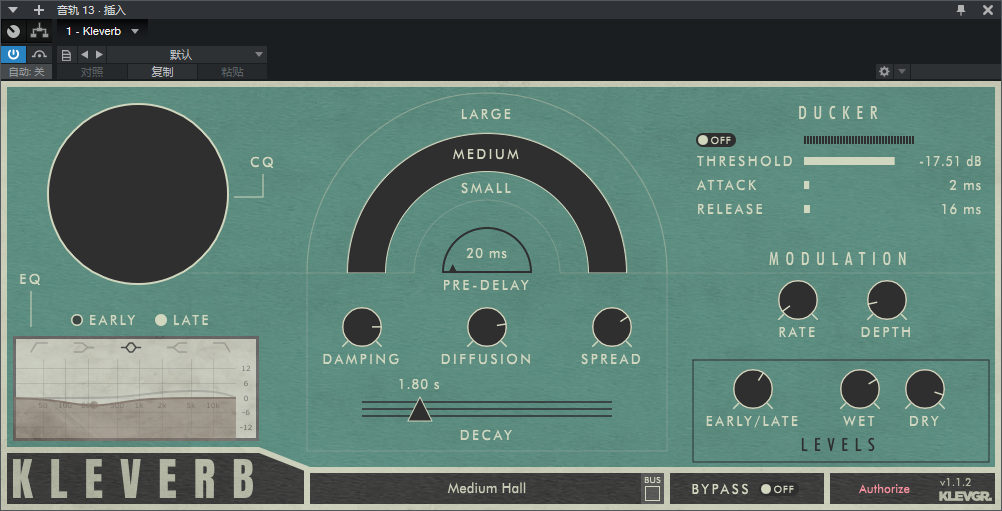Expand the window menu triangle at top-left
The width and height of the screenshot is (1002, 511).
click(x=13, y=10)
